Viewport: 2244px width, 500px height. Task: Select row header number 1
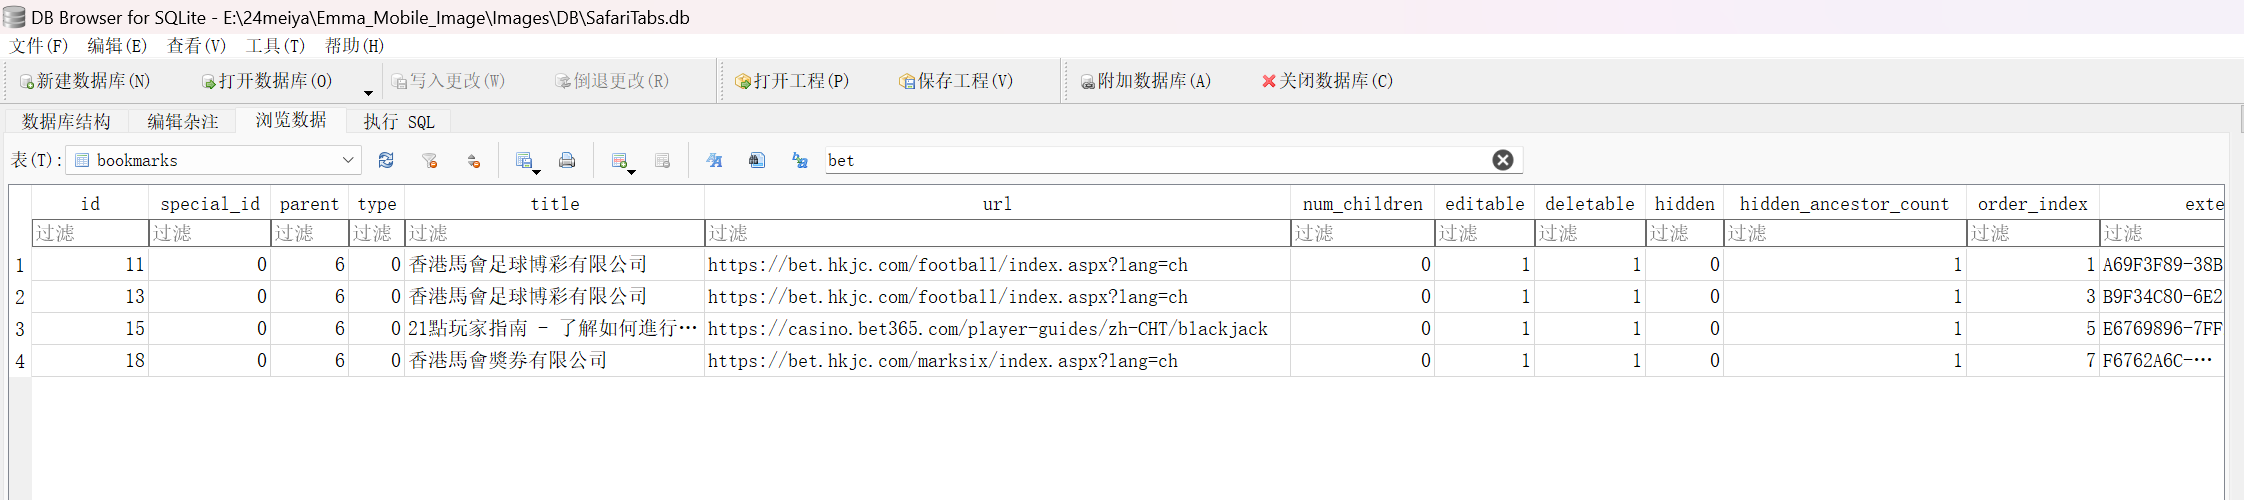(x=20, y=265)
